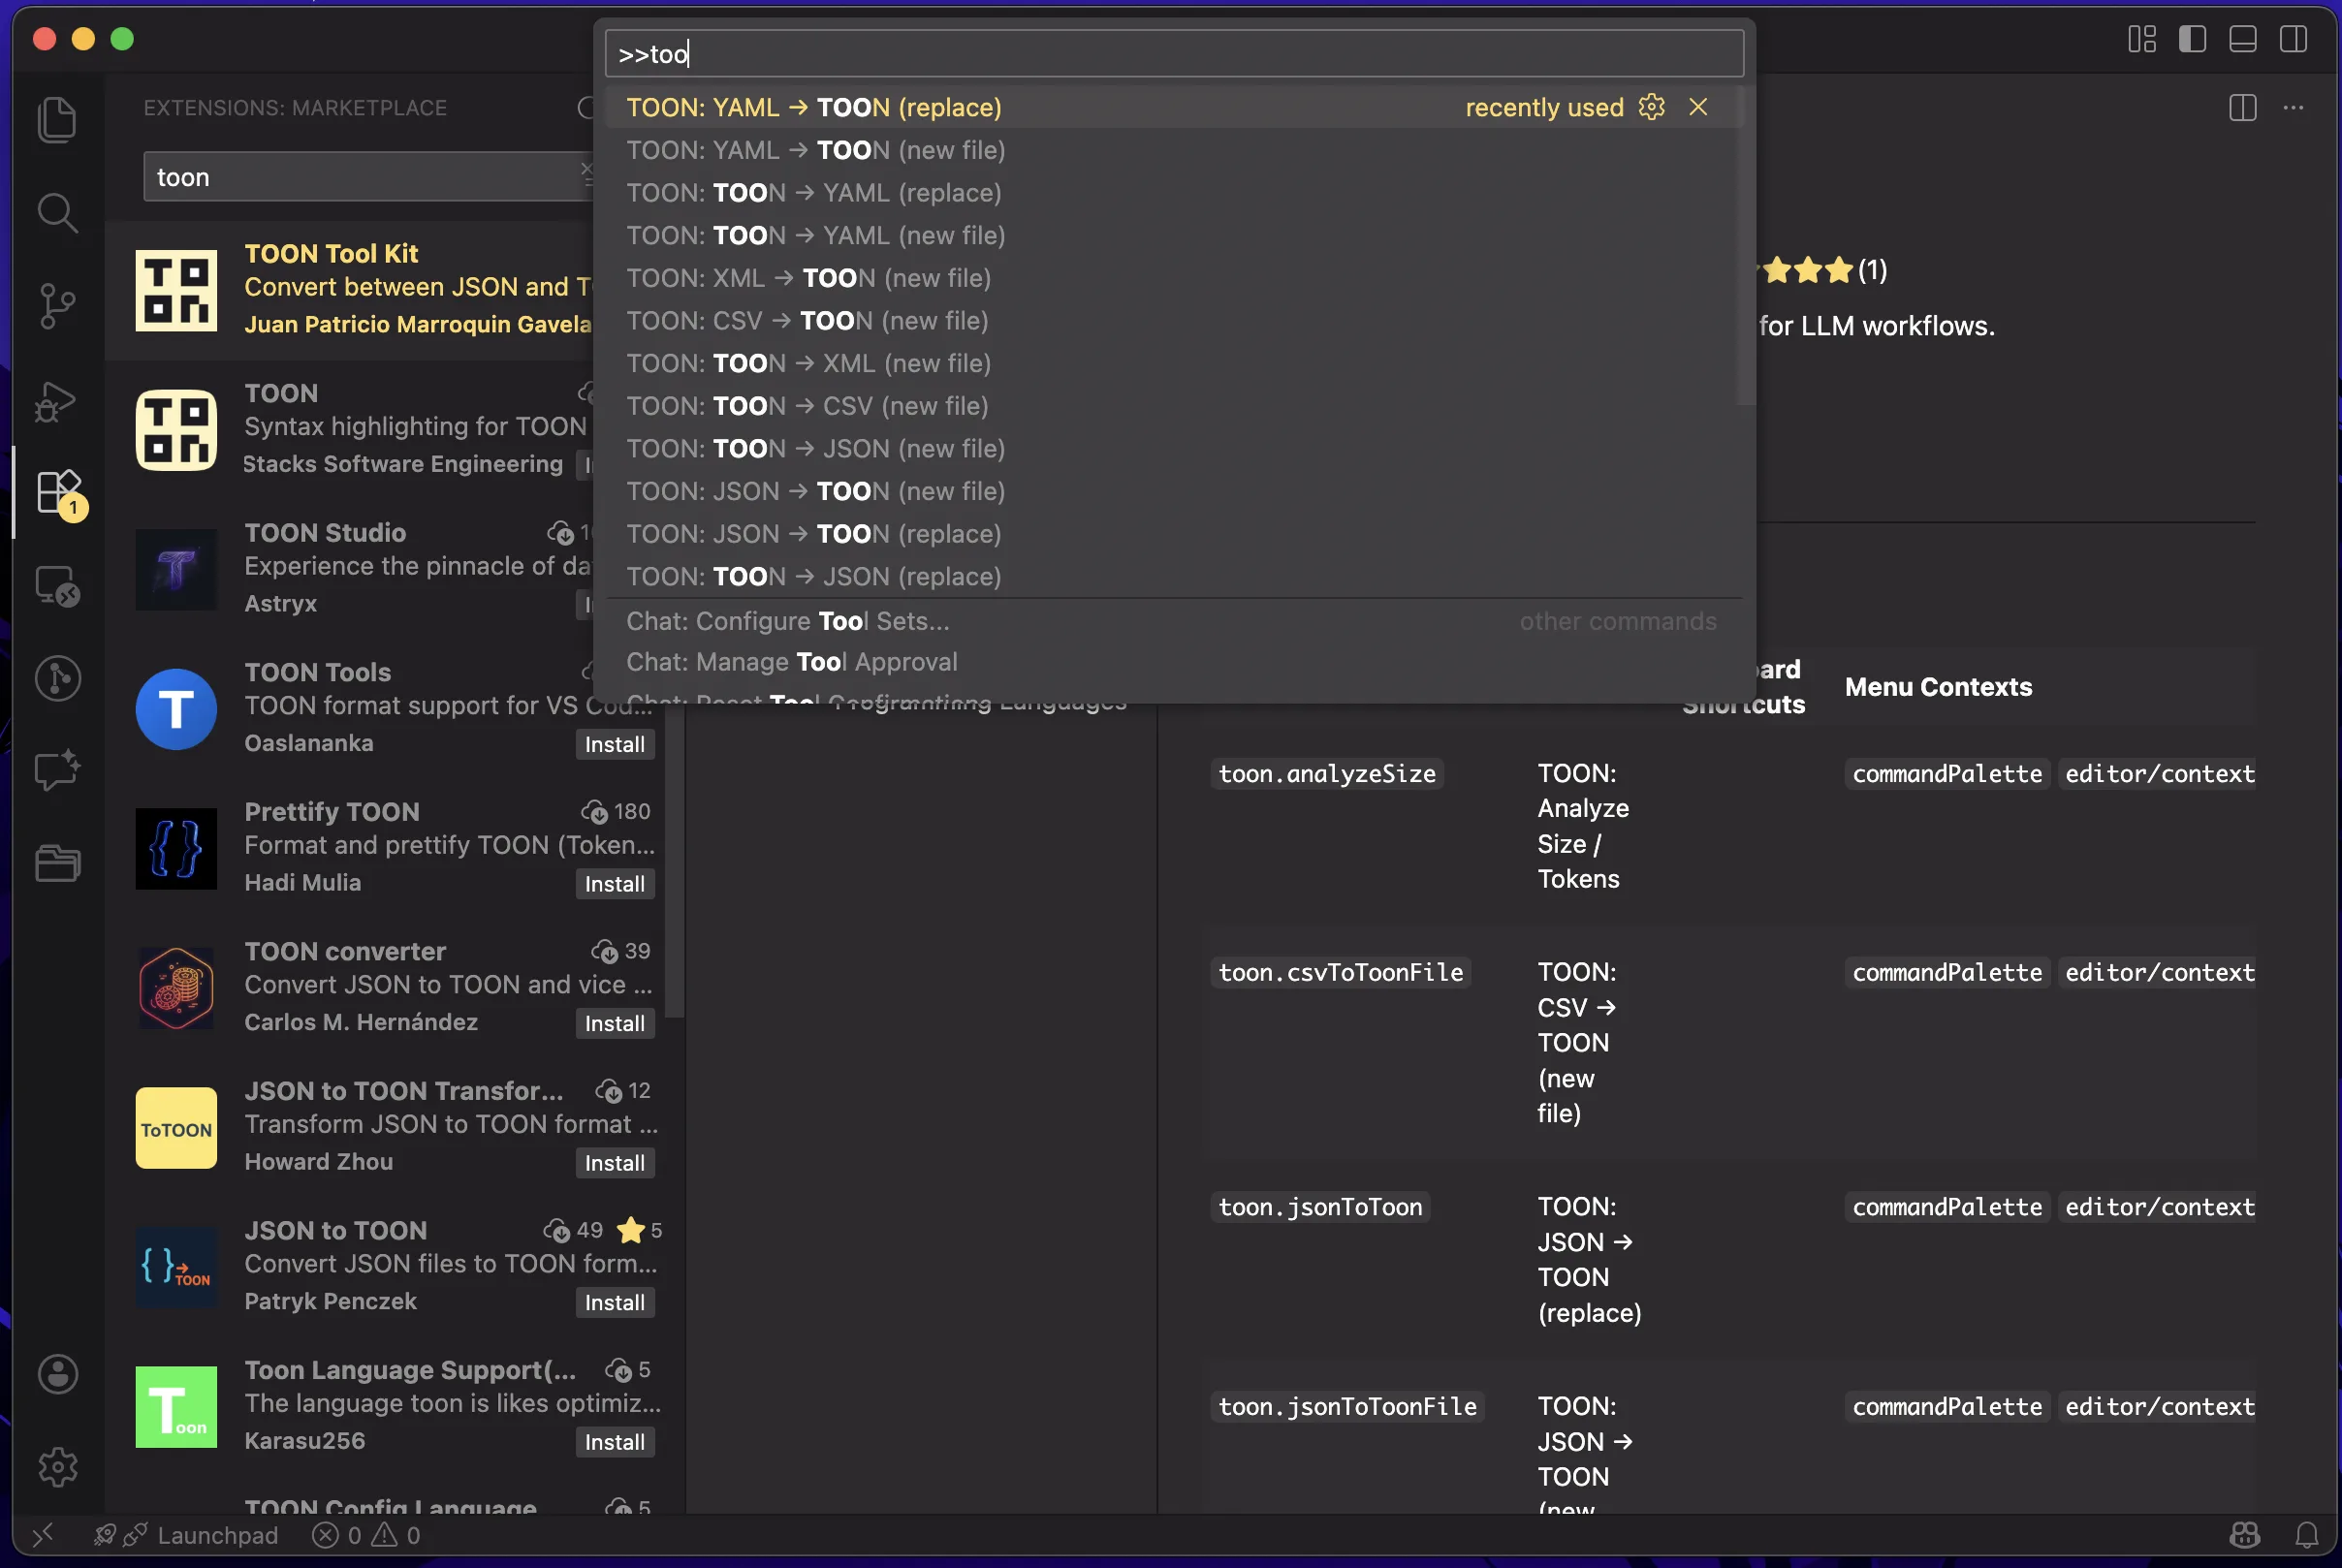
Task: Open the Source Control view
Action: [57, 306]
